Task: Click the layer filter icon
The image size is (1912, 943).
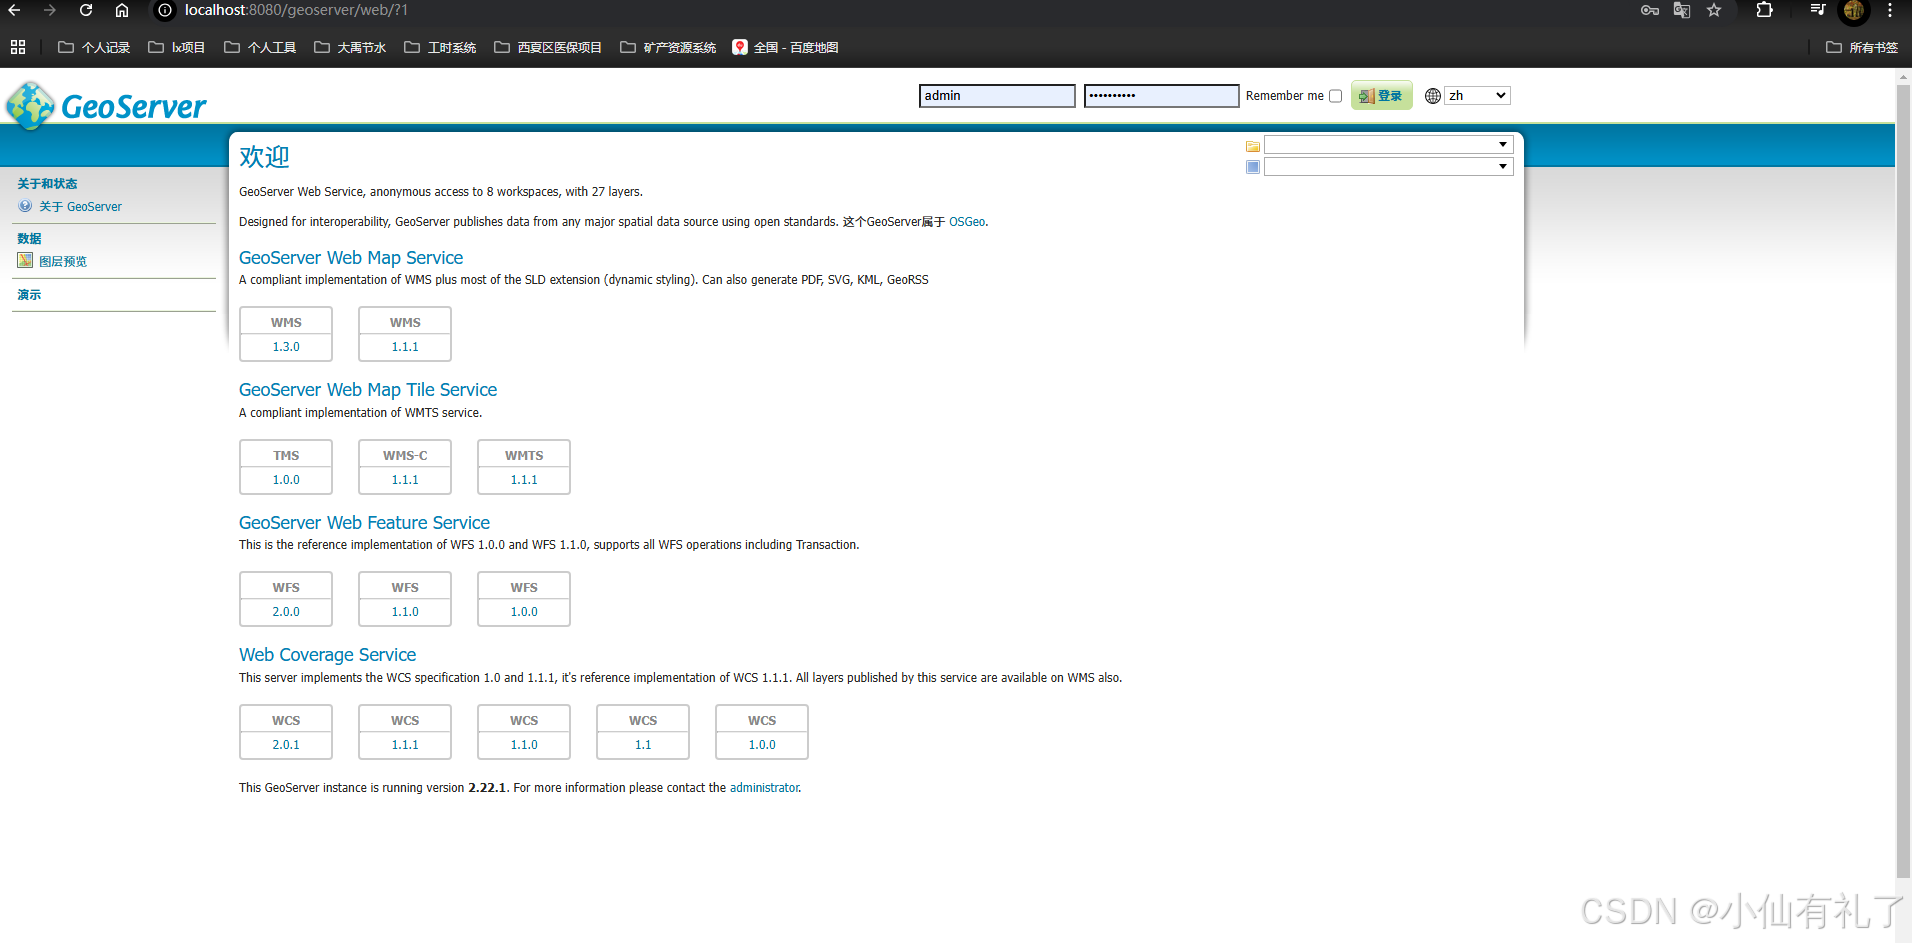Action: [x=1253, y=167]
